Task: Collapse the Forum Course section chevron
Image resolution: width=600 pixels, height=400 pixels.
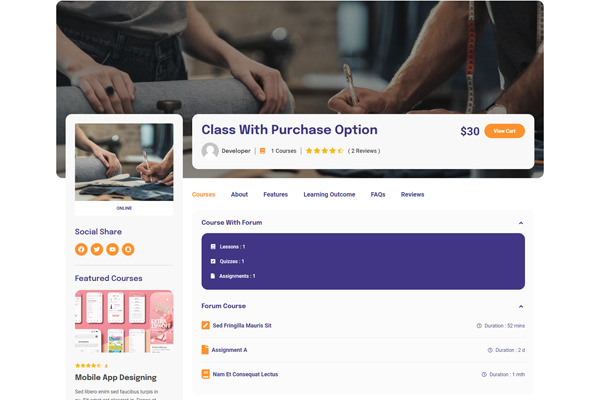Action: (521, 306)
